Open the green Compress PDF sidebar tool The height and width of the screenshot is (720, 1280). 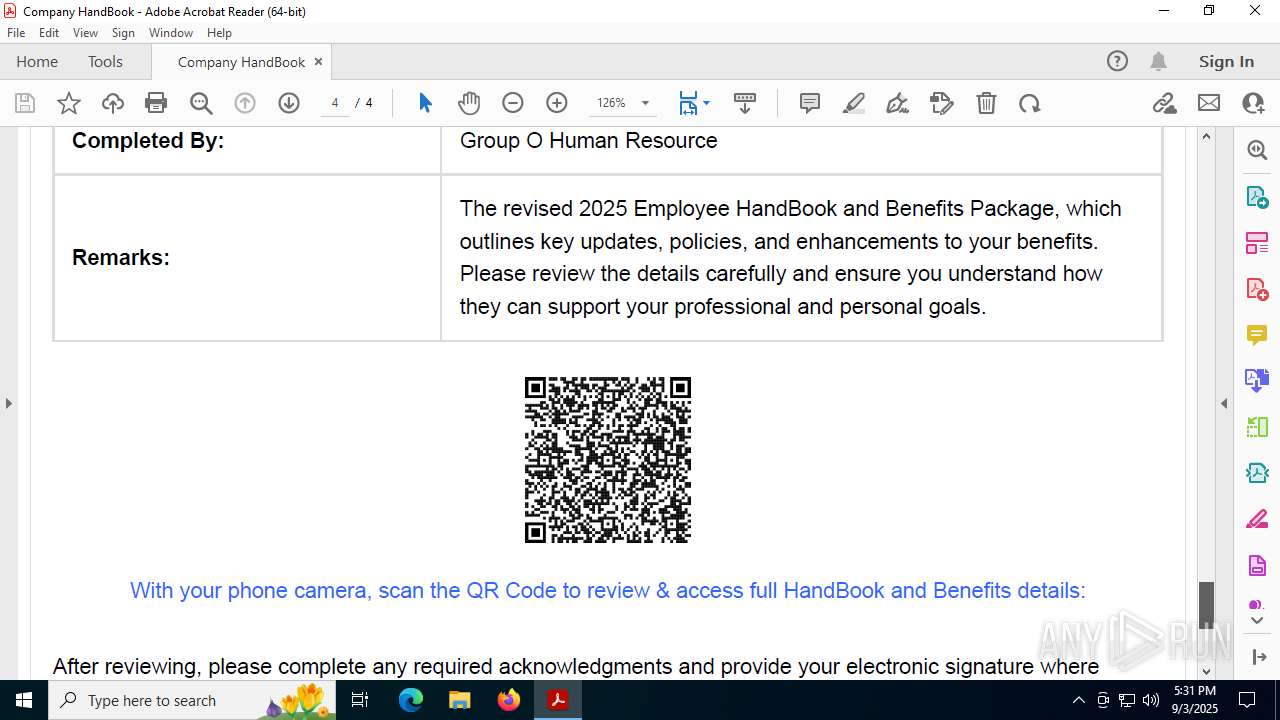[x=1257, y=427]
